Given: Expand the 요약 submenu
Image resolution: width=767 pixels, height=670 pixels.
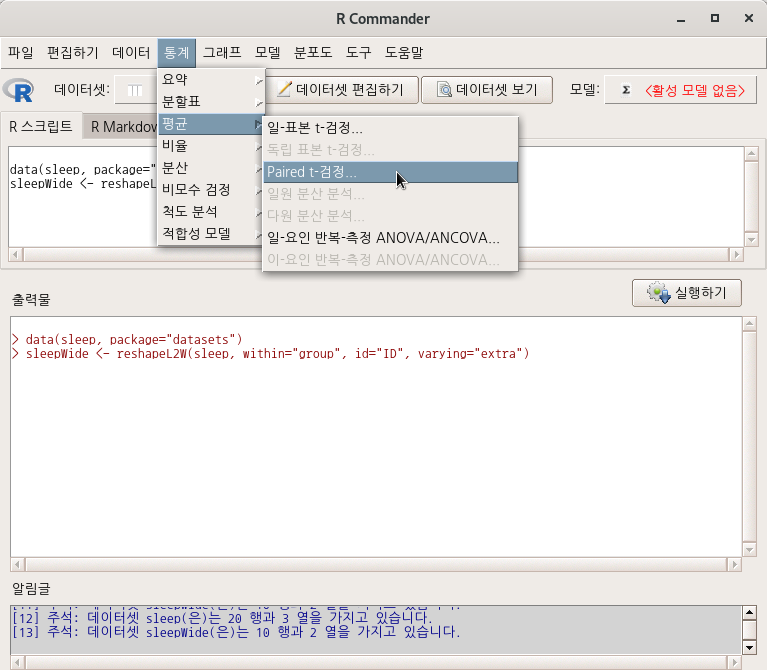Looking at the screenshot, I should click(211, 79).
